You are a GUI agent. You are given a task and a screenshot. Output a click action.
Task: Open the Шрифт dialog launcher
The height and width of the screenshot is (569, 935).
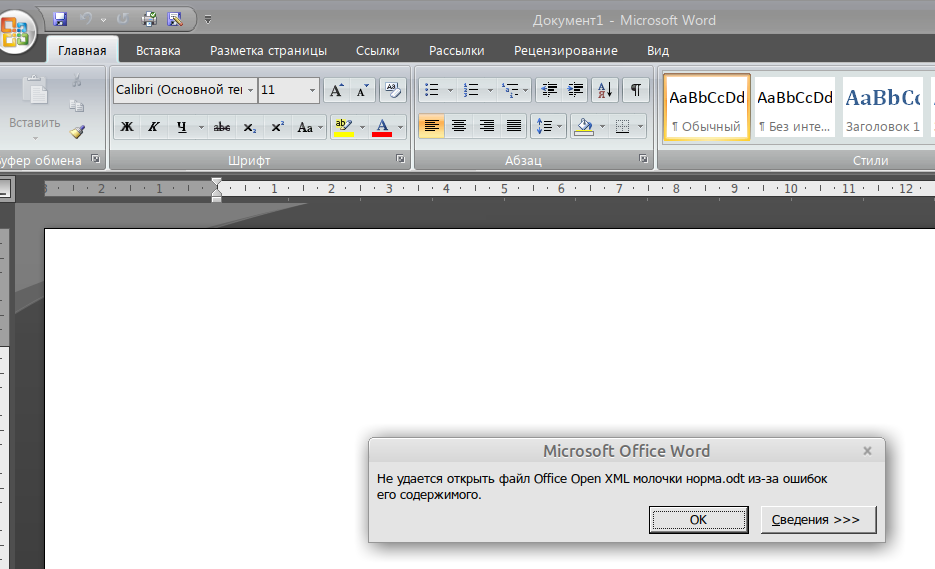400,159
